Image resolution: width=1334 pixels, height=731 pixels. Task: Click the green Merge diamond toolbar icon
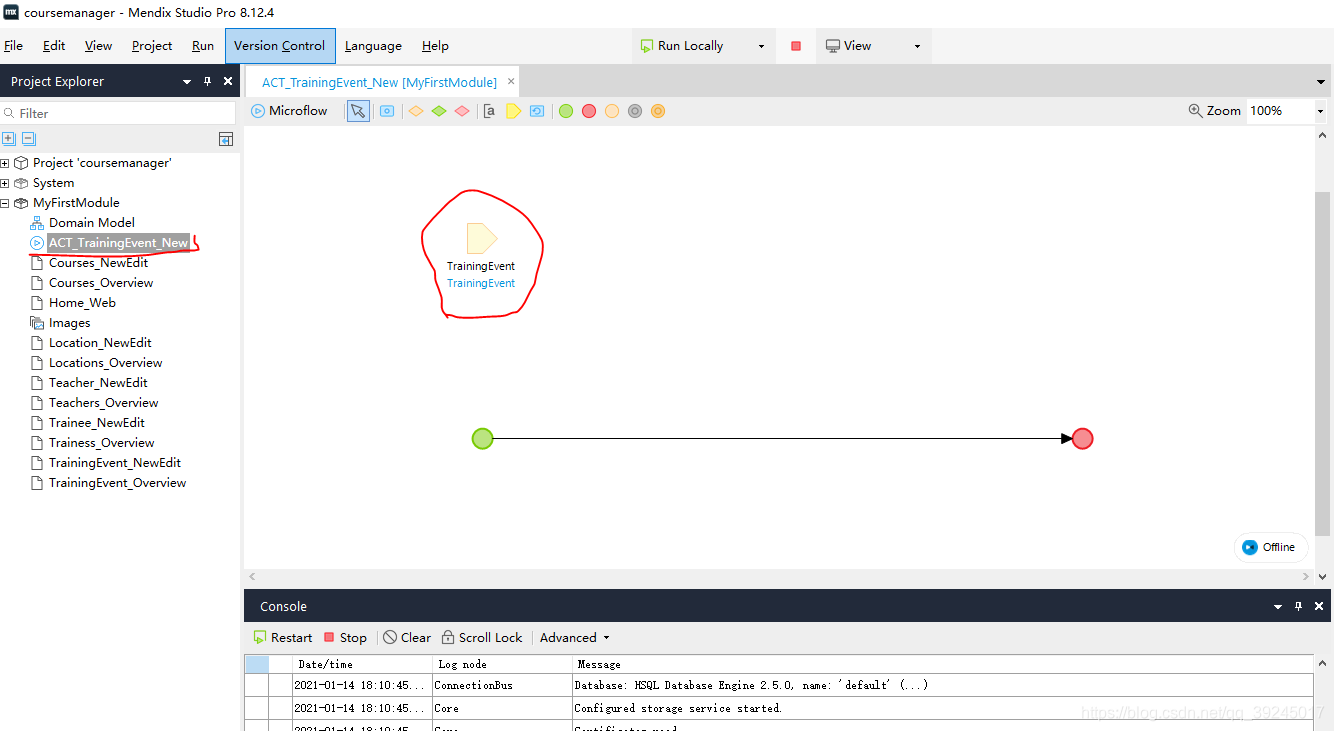[x=439, y=111]
